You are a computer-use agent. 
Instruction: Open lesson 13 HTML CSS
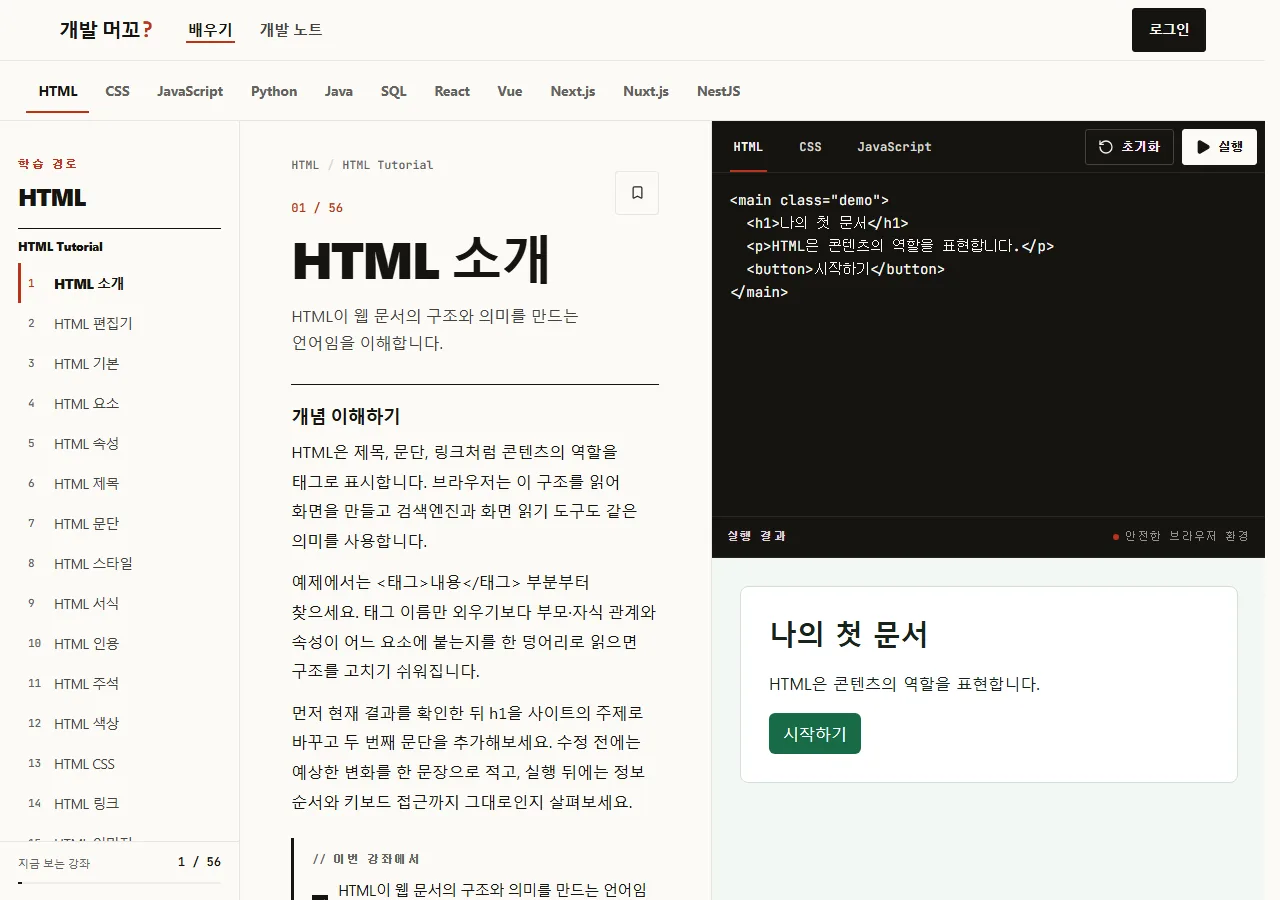[x=119, y=763]
